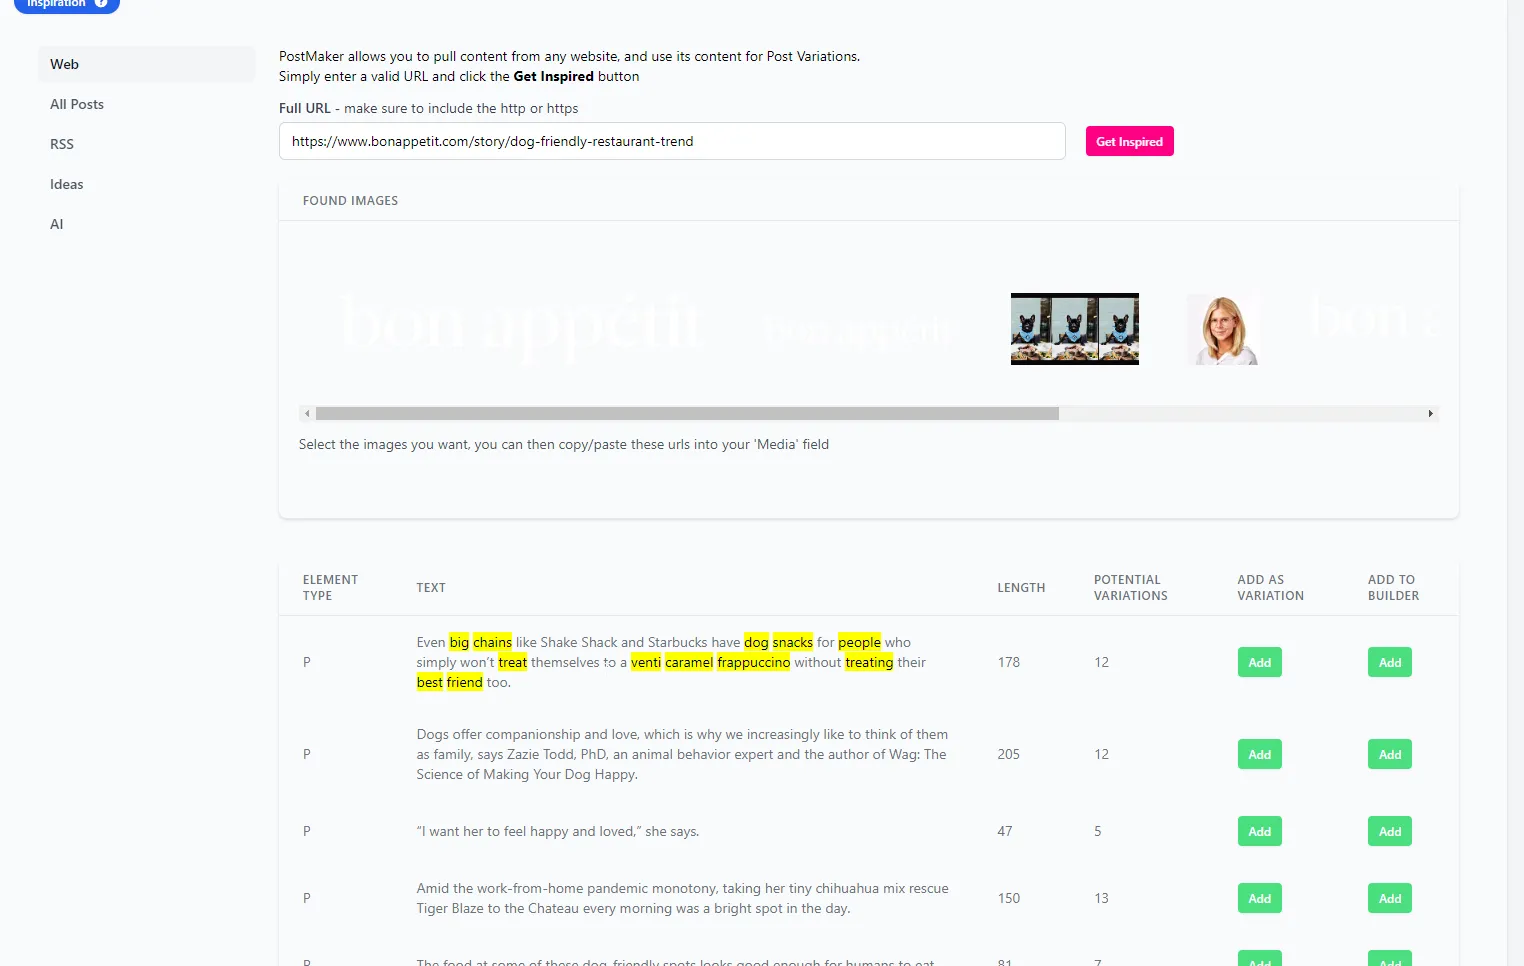Select the Web sidebar tab

click(146, 64)
